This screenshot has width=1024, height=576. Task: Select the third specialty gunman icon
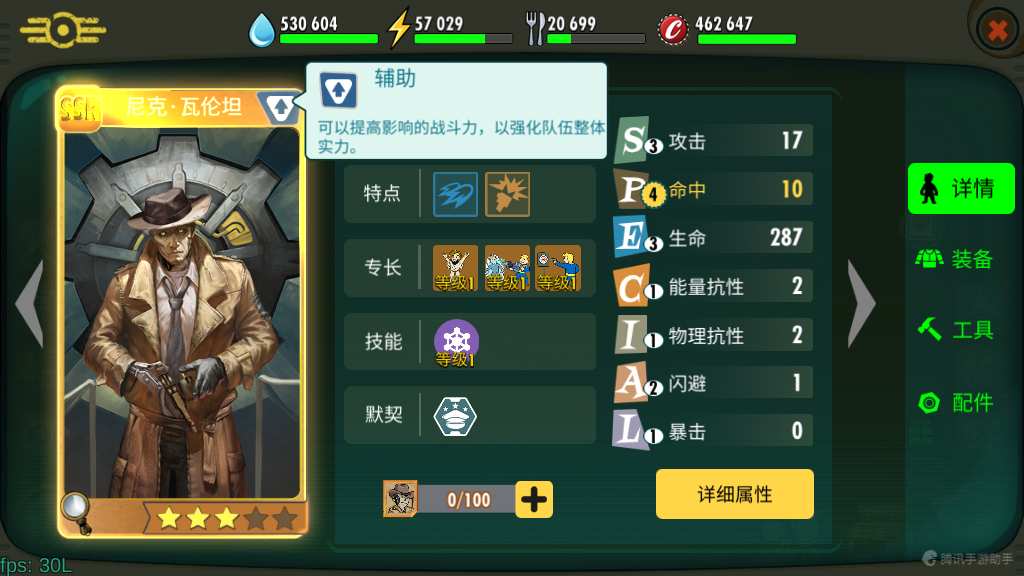click(558, 268)
